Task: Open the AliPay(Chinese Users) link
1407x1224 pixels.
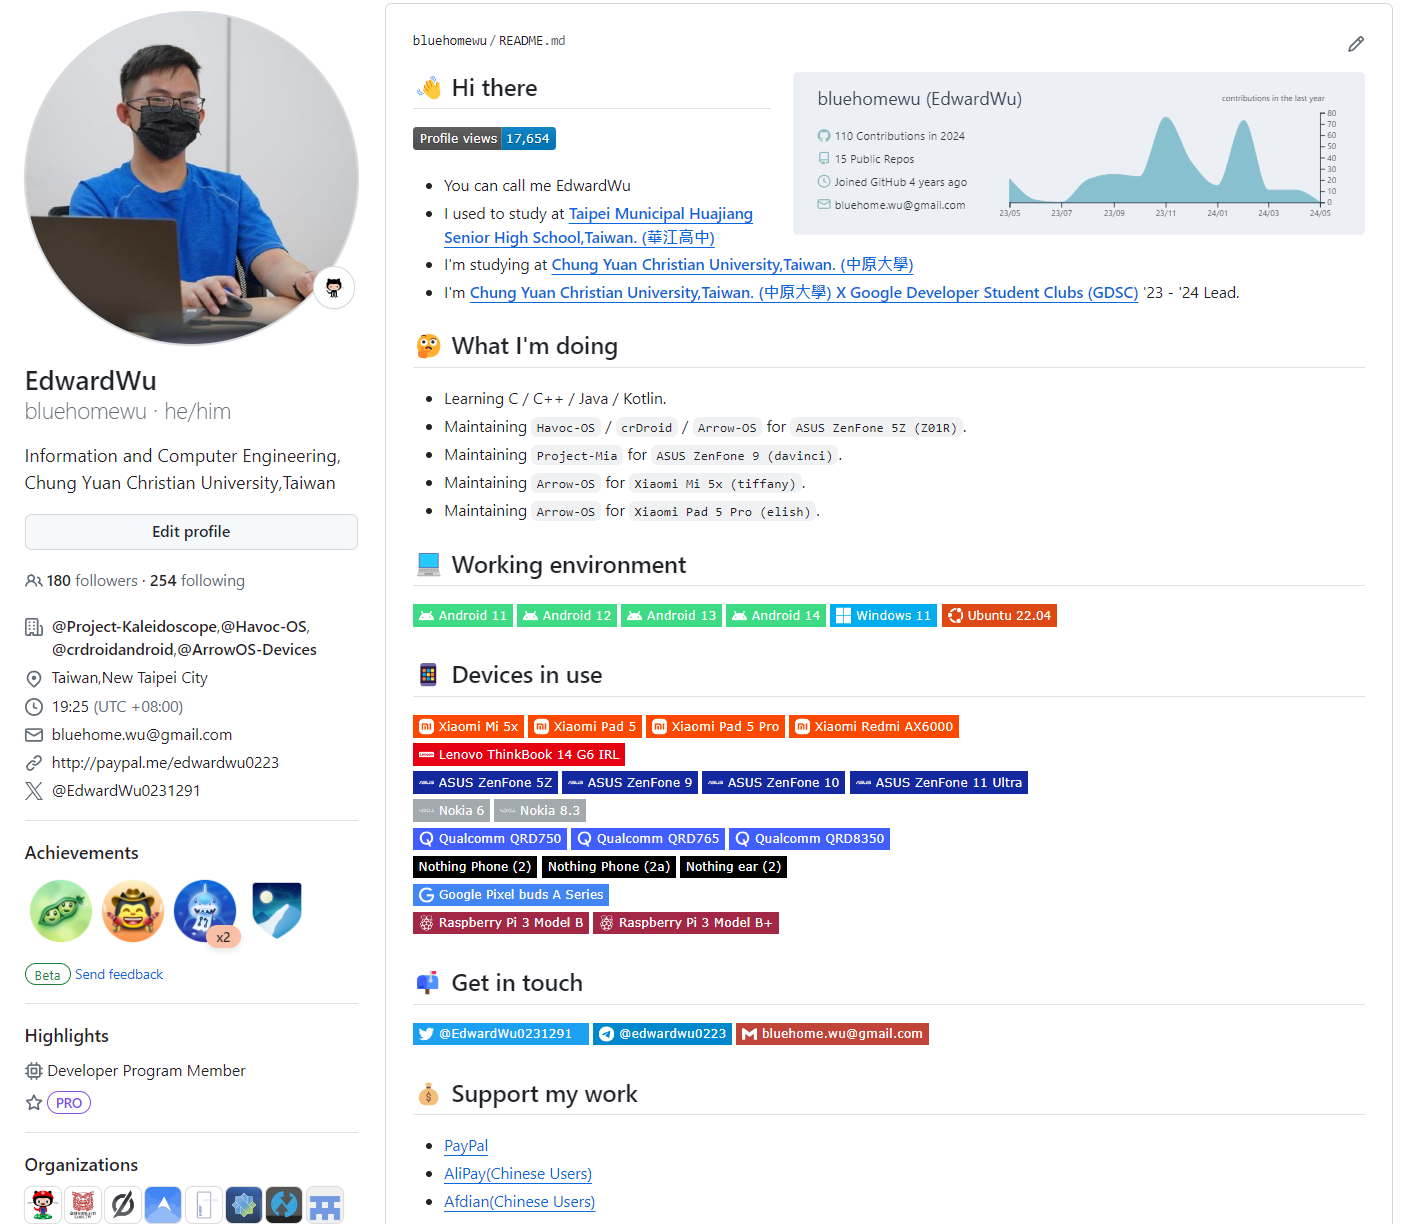Action: pyautogui.click(x=518, y=1174)
